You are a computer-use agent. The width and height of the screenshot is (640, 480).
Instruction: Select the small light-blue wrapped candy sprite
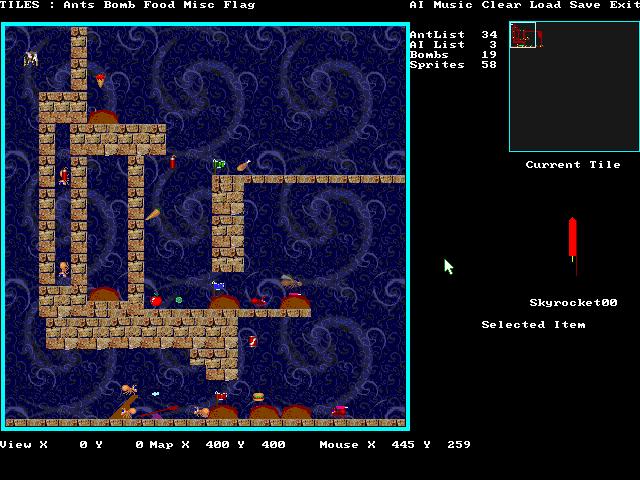point(156,394)
